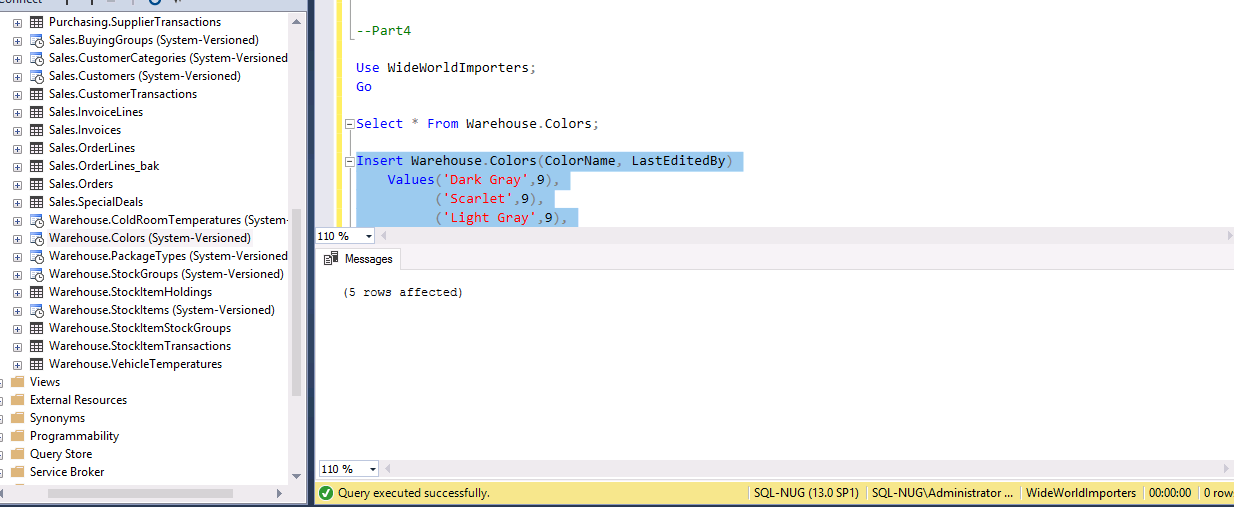Open the results pane zoom 110 % dropdown
Viewport: 1234px width, 507px height.
(x=373, y=469)
